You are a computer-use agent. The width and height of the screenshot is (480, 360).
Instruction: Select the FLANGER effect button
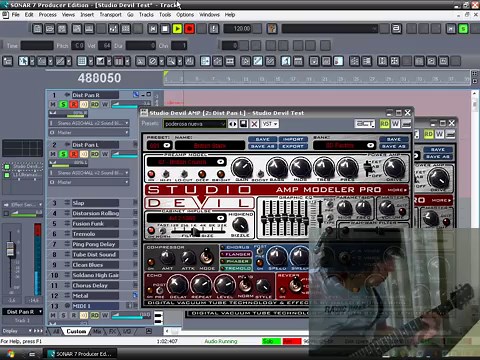[x=237, y=254]
